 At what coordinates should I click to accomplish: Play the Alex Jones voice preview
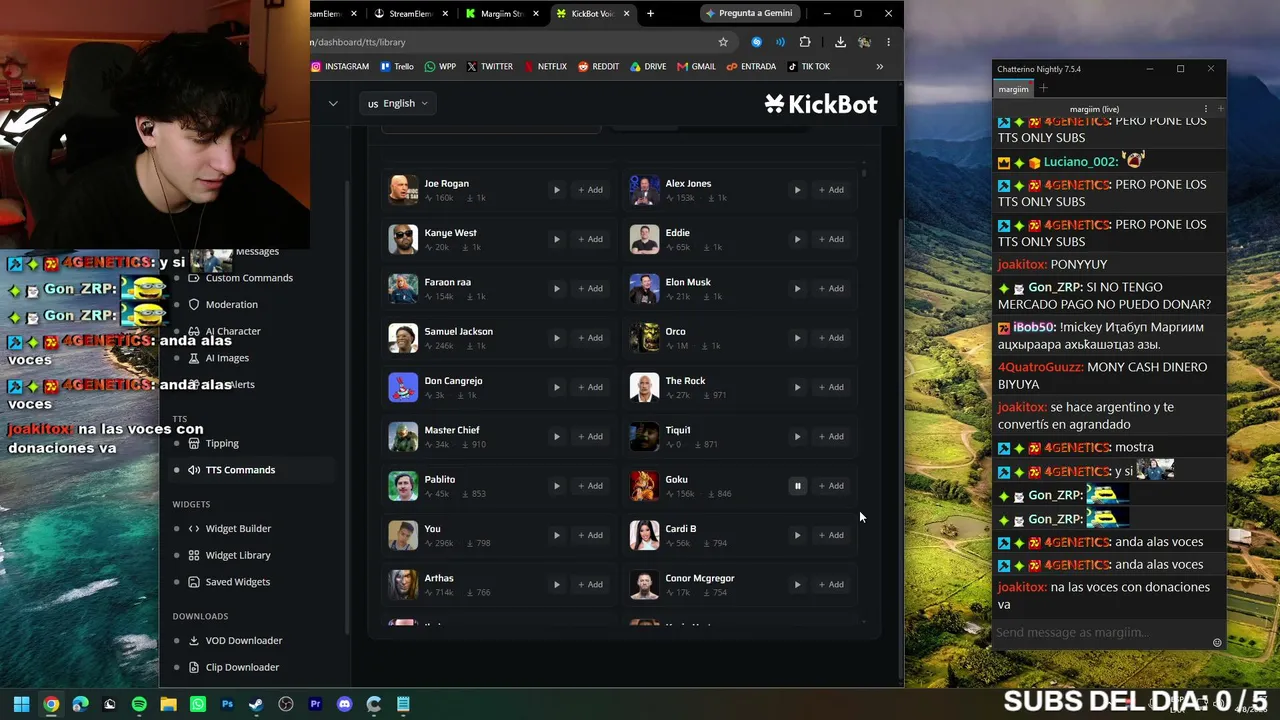pos(797,190)
